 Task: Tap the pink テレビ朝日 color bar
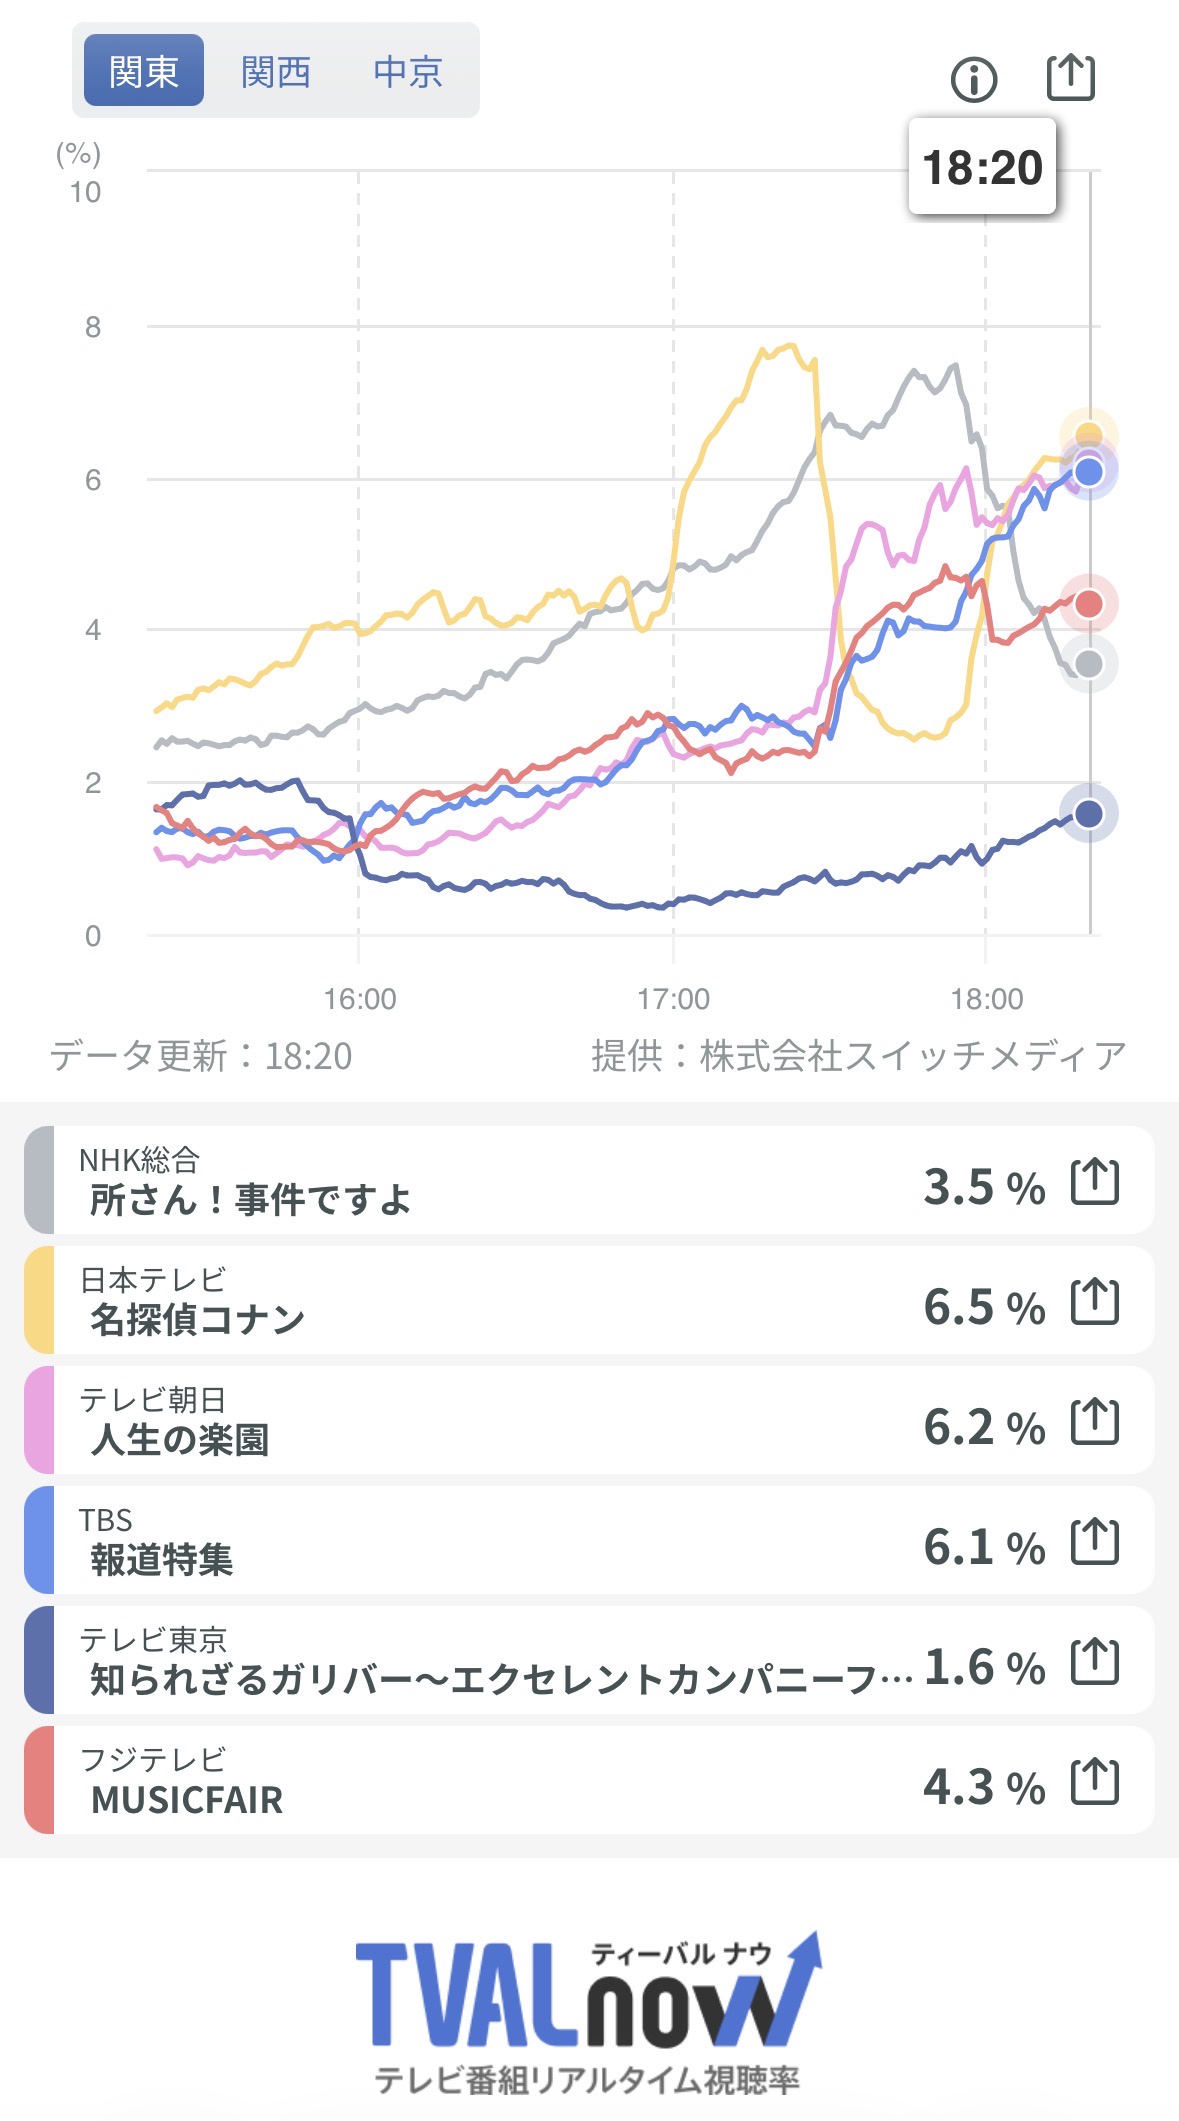click(39, 1420)
